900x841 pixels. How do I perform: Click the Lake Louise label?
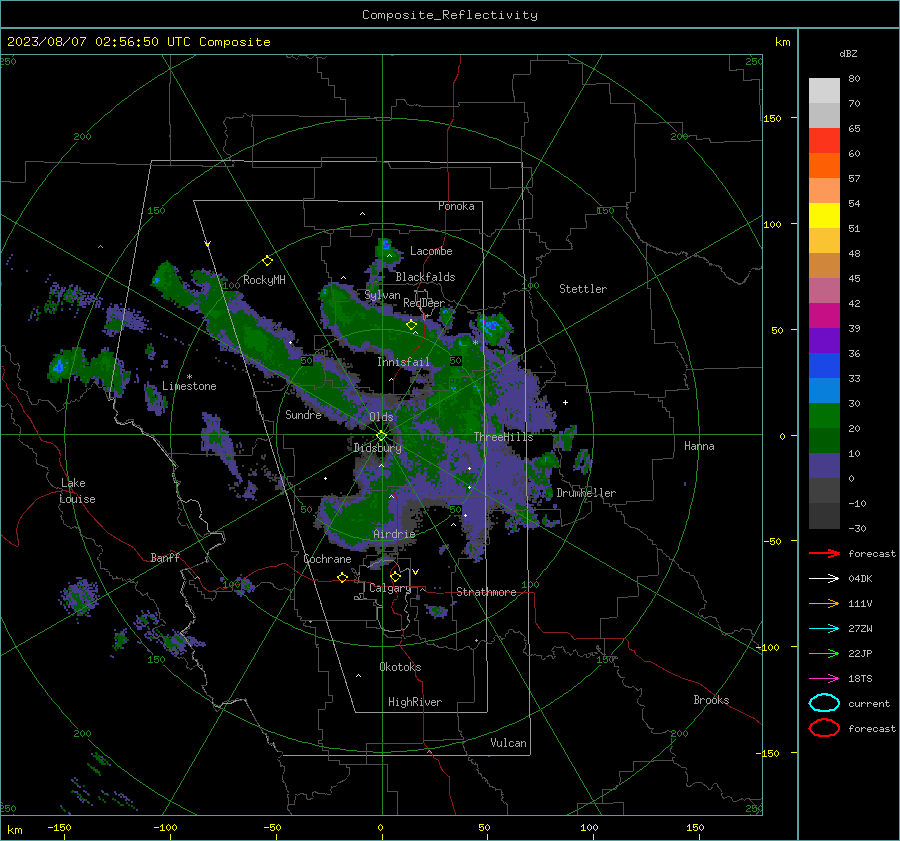[77, 491]
